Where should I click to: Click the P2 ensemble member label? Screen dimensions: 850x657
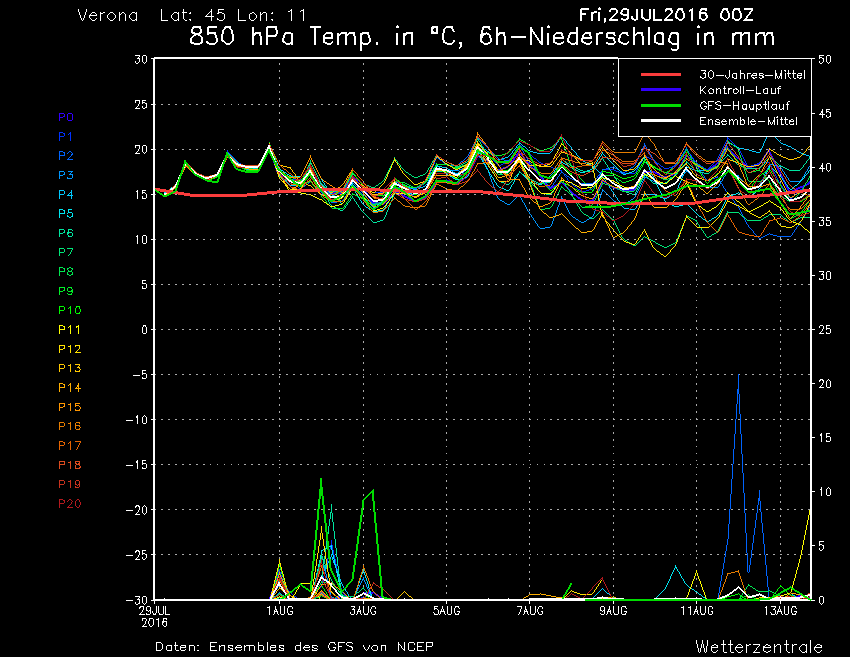click(66, 156)
